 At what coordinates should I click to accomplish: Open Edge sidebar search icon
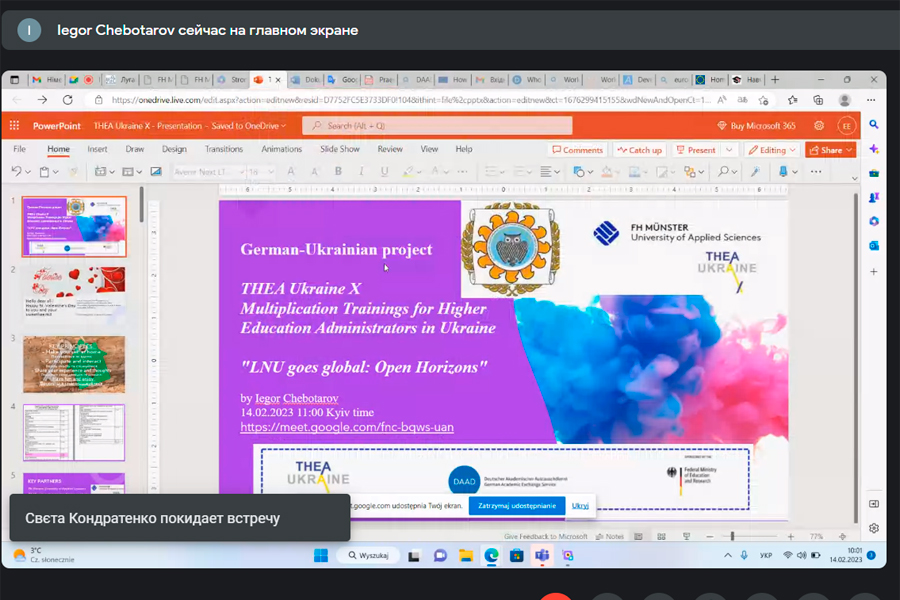pos(873,125)
